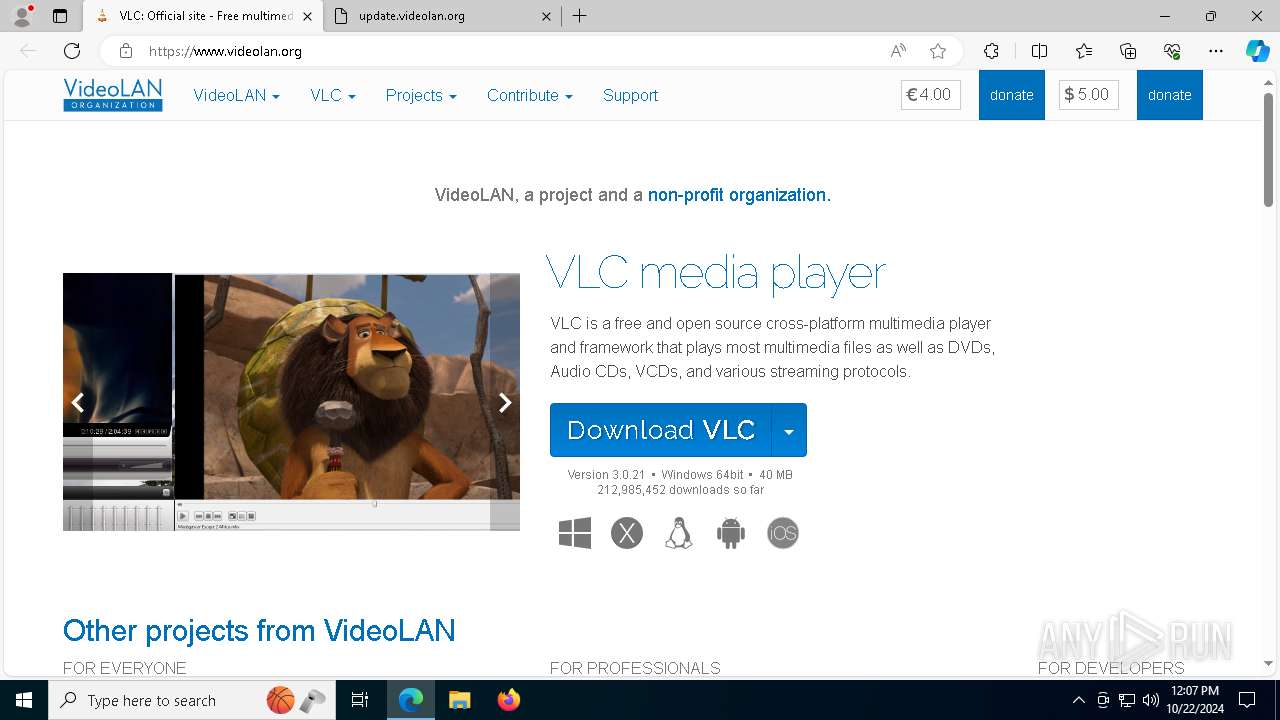Show hidden system tray icons chevron
Screen dimensions: 1280x720
pyautogui.click(x=1078, y=700)
